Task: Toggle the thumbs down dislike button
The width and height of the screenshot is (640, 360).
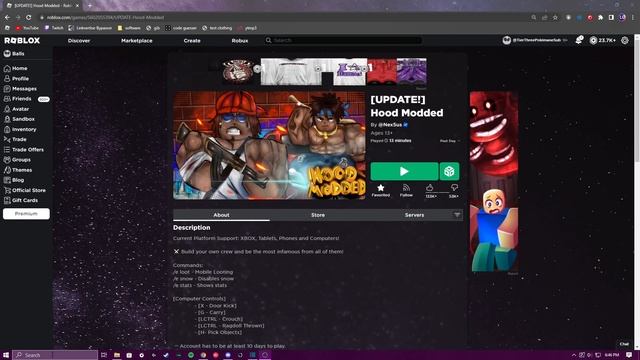Action: click(454, 187)
